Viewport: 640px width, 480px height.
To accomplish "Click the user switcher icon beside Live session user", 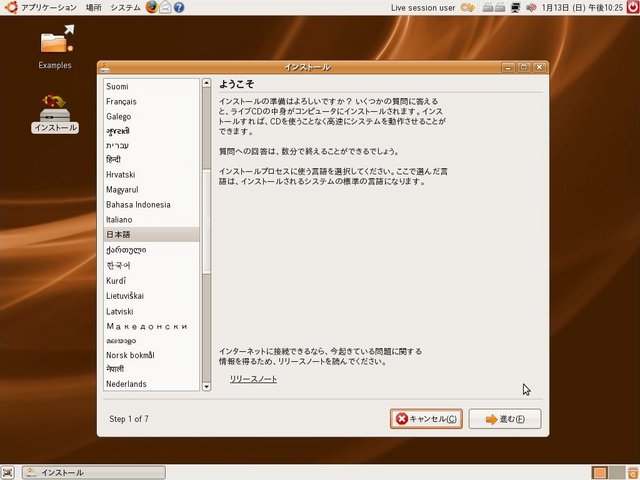I will [467, 7].
